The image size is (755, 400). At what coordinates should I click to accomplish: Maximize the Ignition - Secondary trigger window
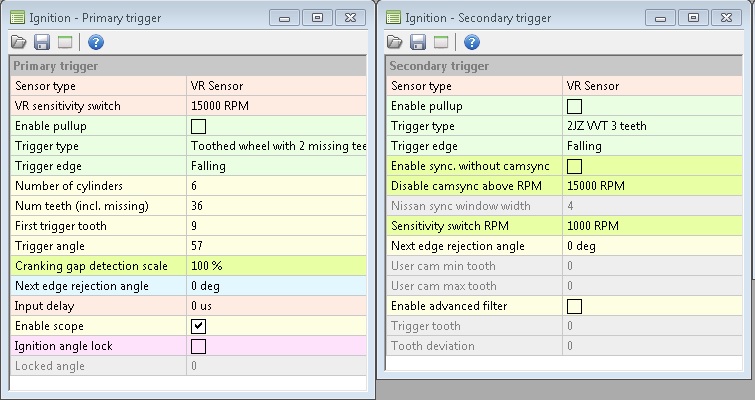693,17
